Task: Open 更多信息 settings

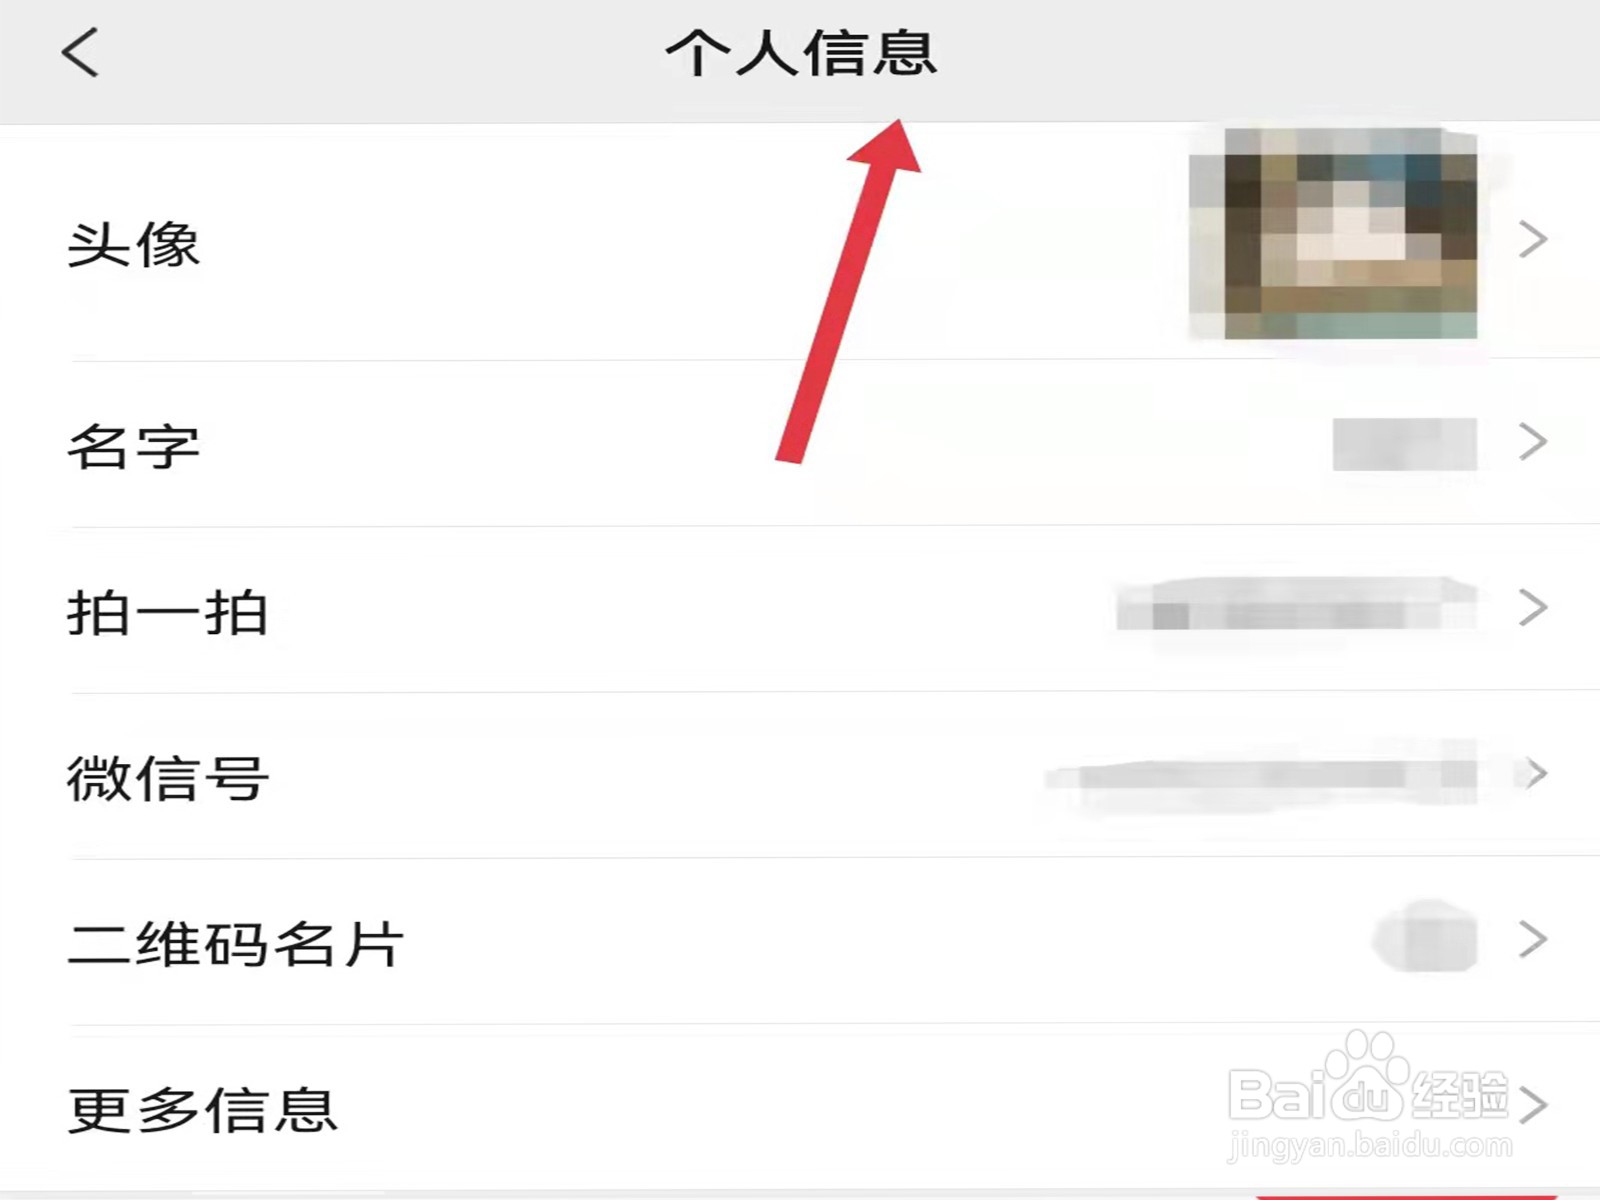Action: click(800, 1107)
